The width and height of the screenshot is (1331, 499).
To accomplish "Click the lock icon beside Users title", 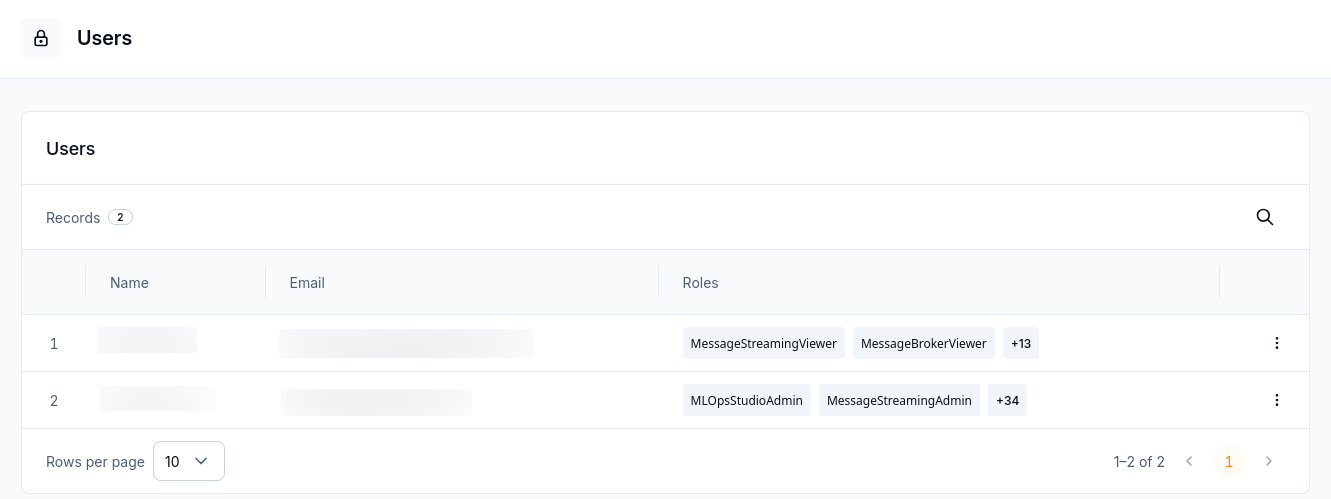I will [41, 38].
